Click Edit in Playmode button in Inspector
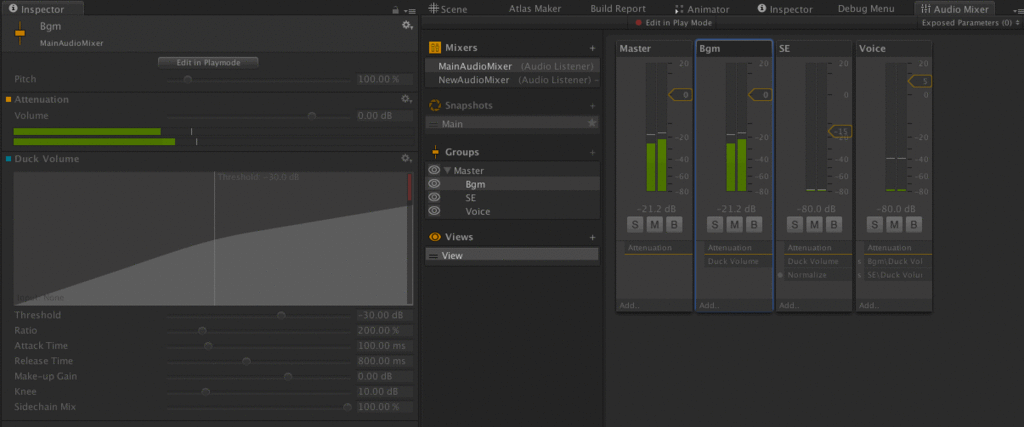Image resolution: width=1024 pixels, height=427 pixels. pyautogui.click(x=208, y=63)
